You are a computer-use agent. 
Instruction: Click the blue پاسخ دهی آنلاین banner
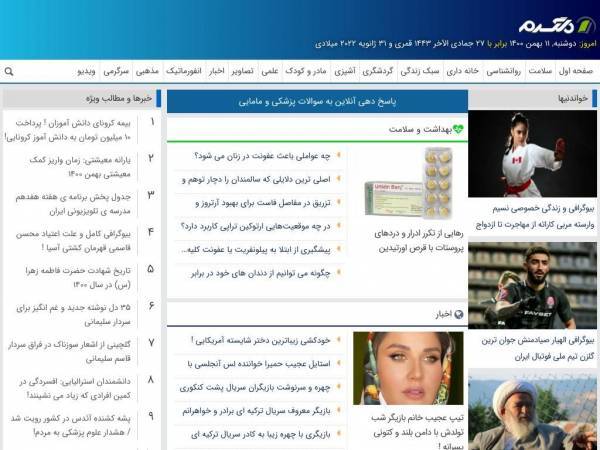click(x=317, y=101)
